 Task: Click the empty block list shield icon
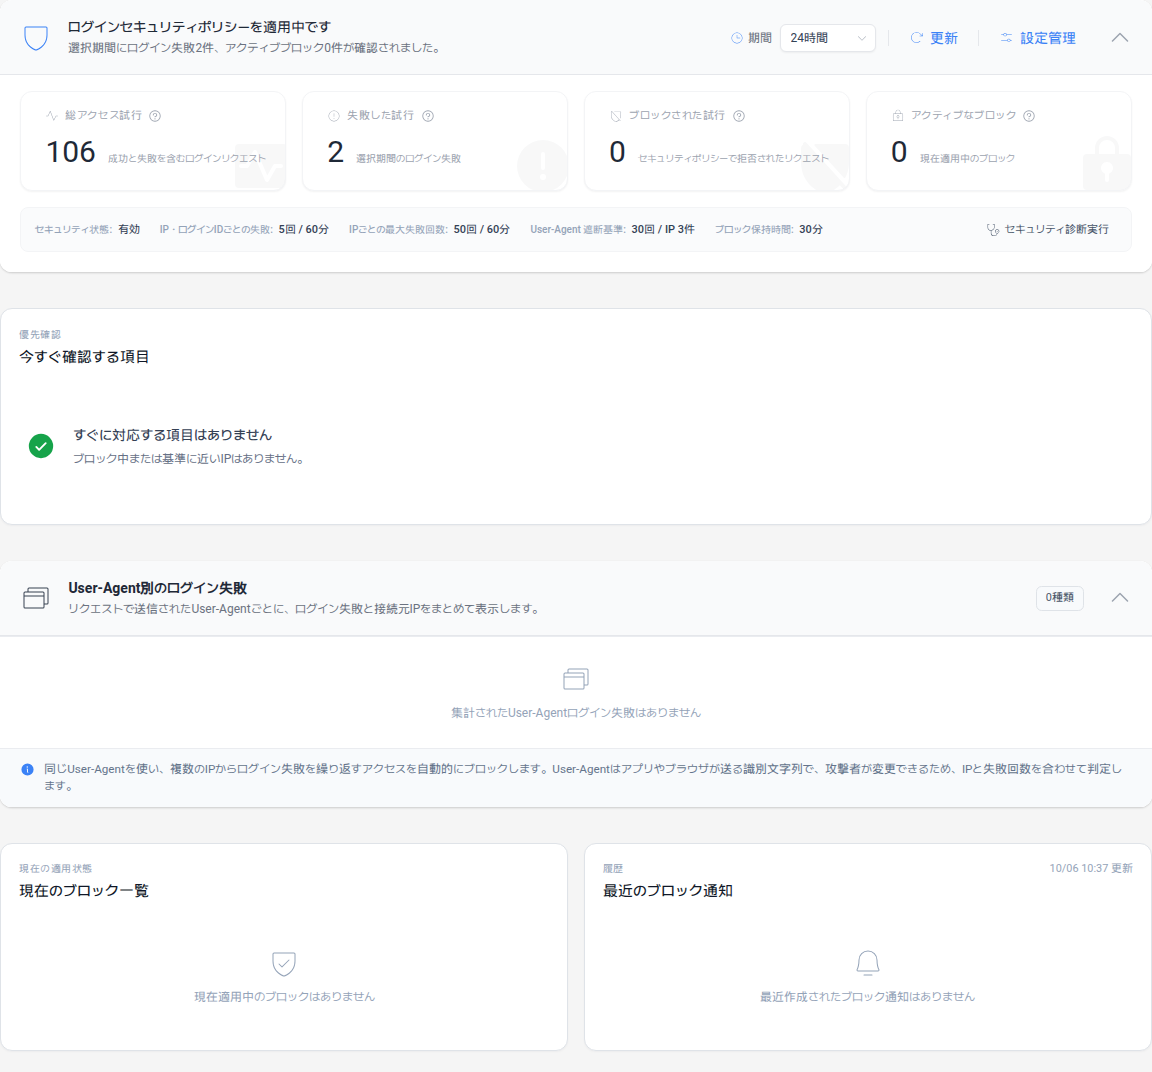tap(284, 963)
